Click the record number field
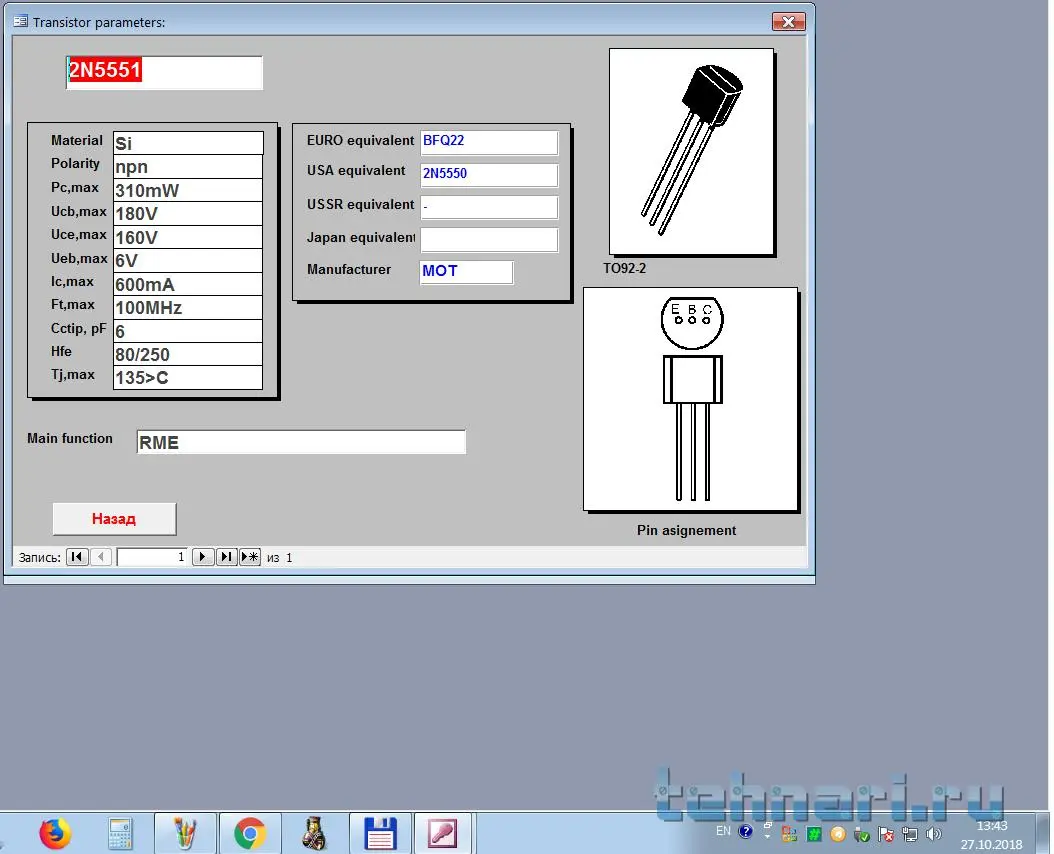Screen dimensions: 1054x854 [x=153, y=557]
